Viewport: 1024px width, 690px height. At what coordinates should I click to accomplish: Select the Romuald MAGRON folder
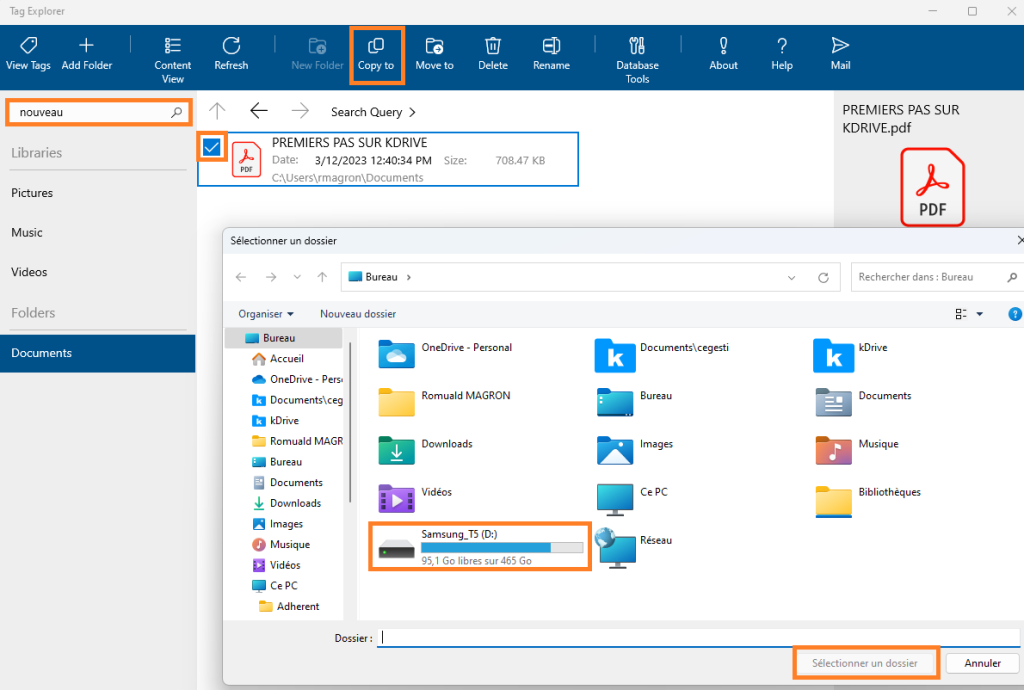[x=444, y=402]
